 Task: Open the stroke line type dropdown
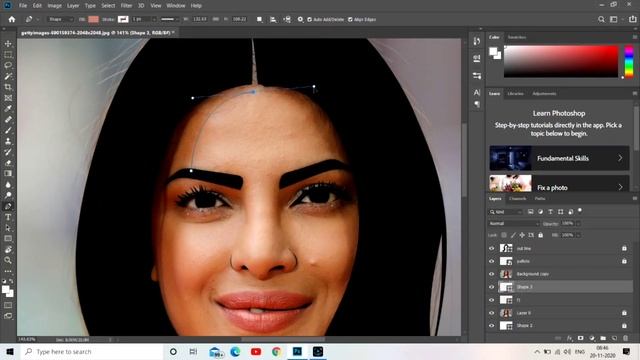pos(169,19)
